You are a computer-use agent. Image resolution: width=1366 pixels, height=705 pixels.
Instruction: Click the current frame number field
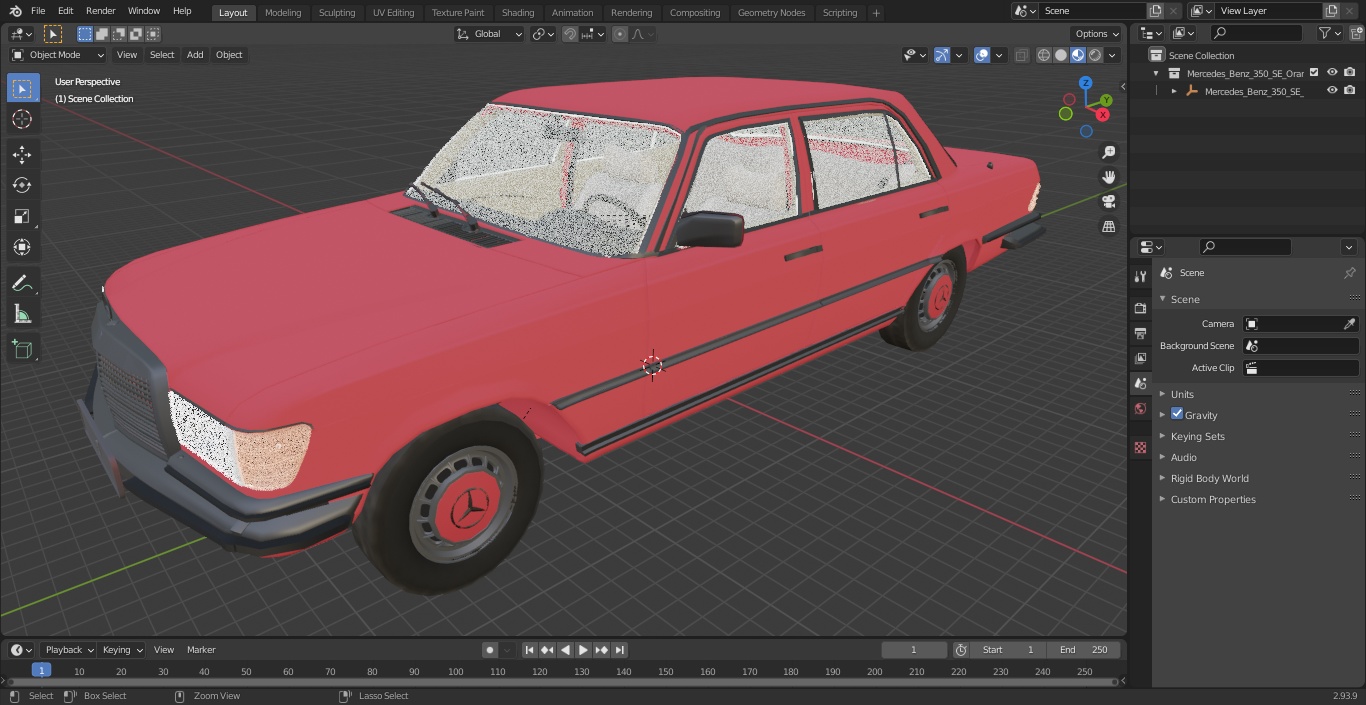coord(914,650)
